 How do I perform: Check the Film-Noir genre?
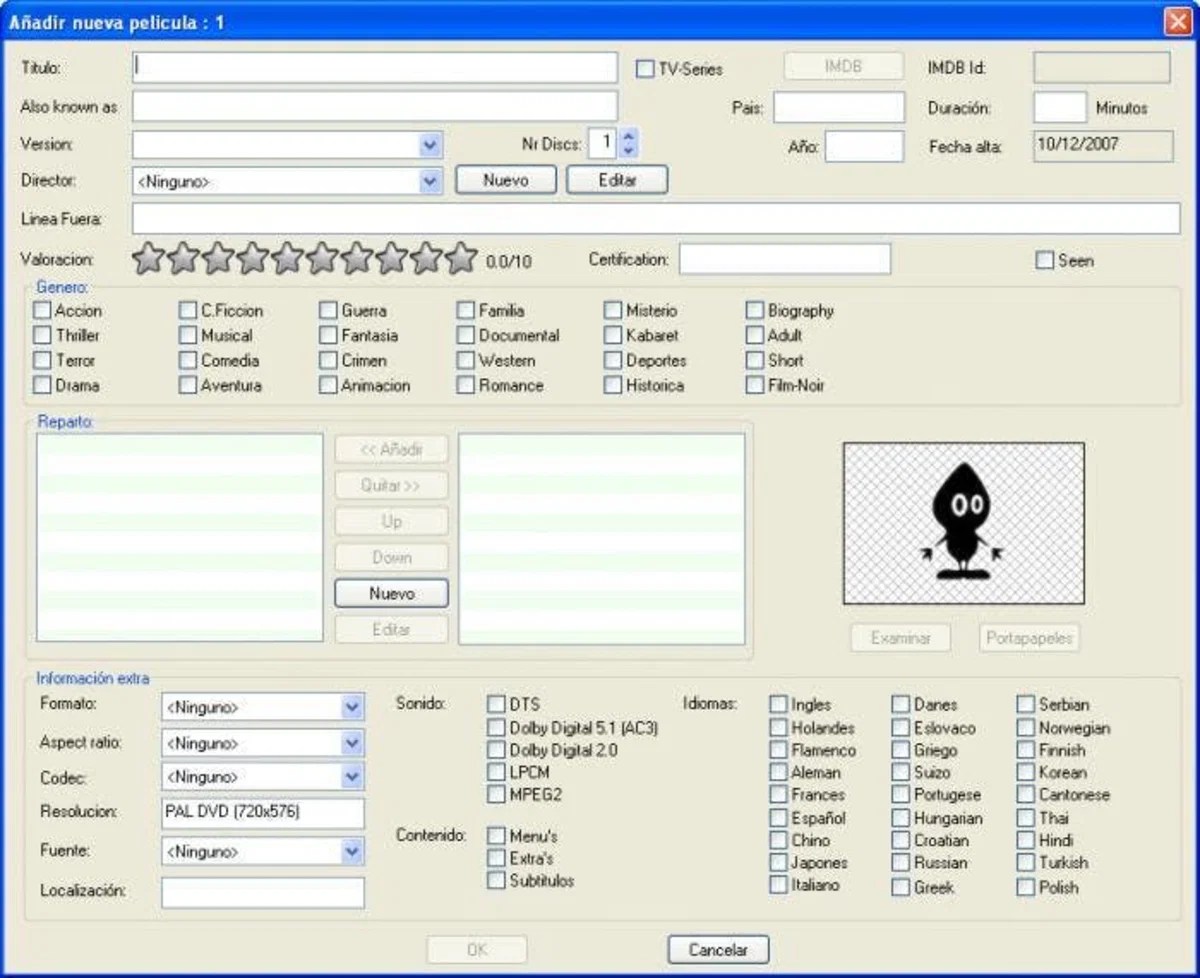[x=754, y=385]
